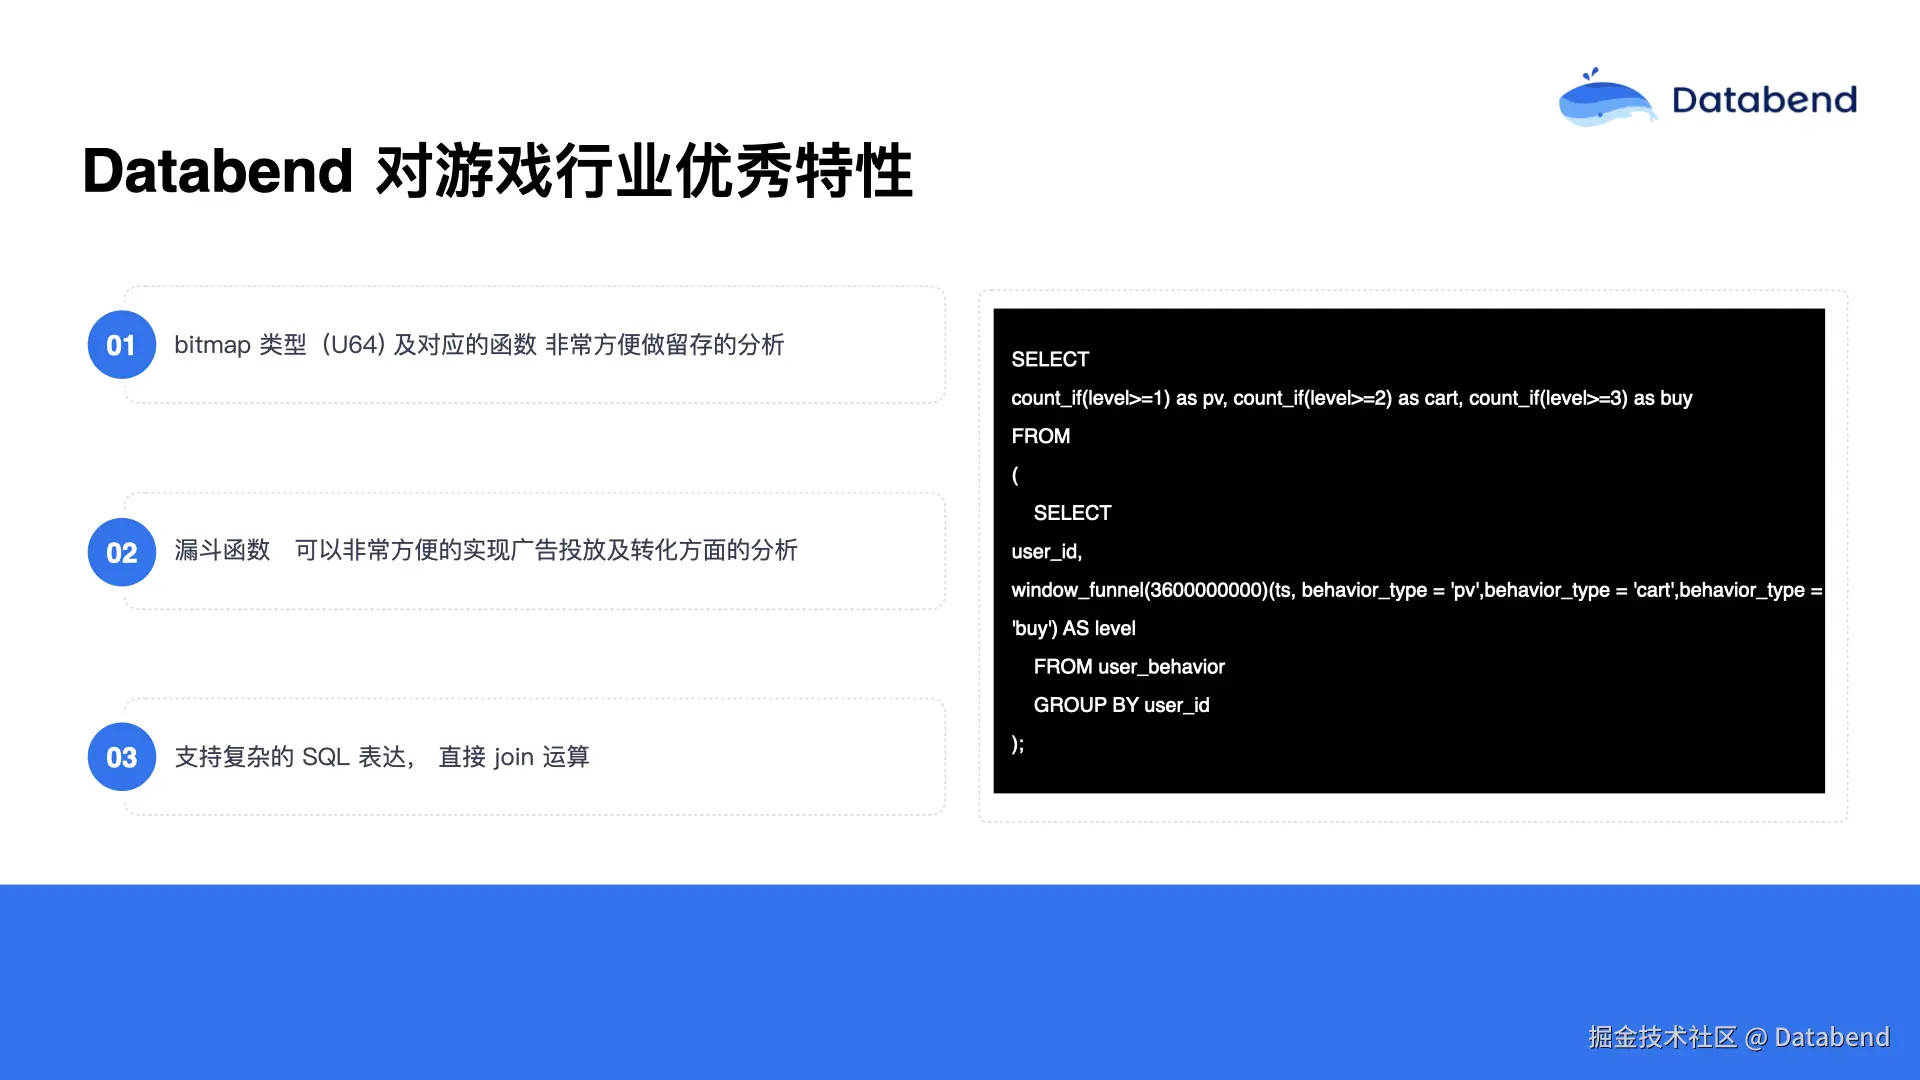Click the 'buy') AS level line
Viewport: 1920px width, 1080px height.
[1073, 628]
